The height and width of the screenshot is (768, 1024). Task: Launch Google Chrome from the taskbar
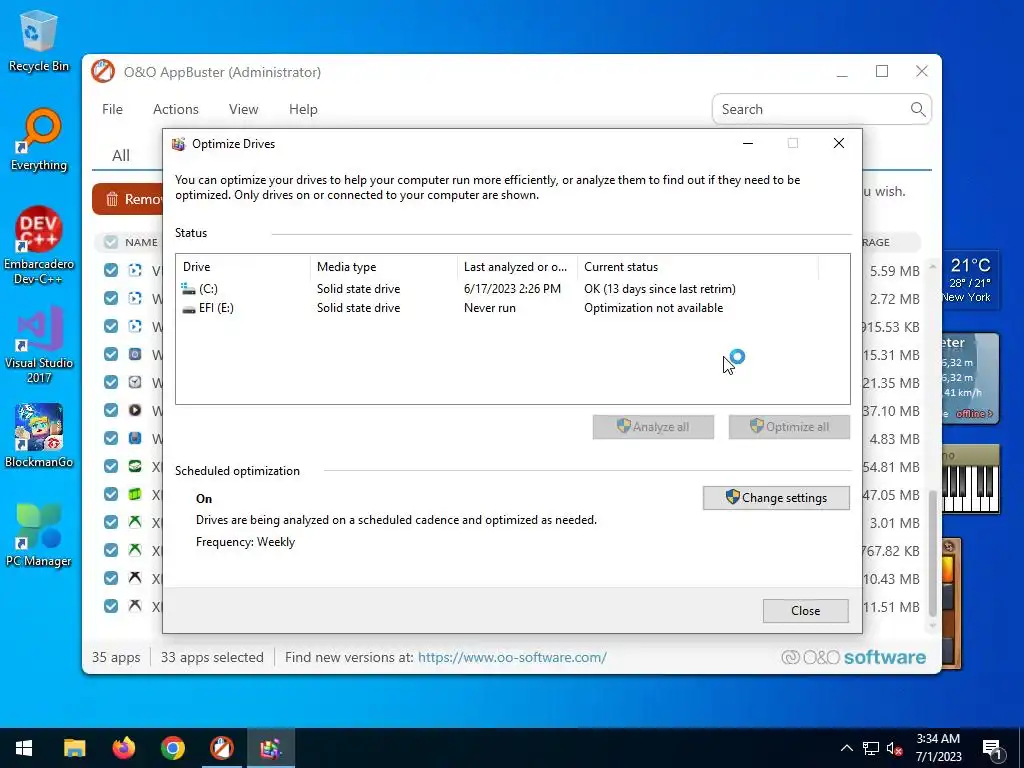pos(172,748)
